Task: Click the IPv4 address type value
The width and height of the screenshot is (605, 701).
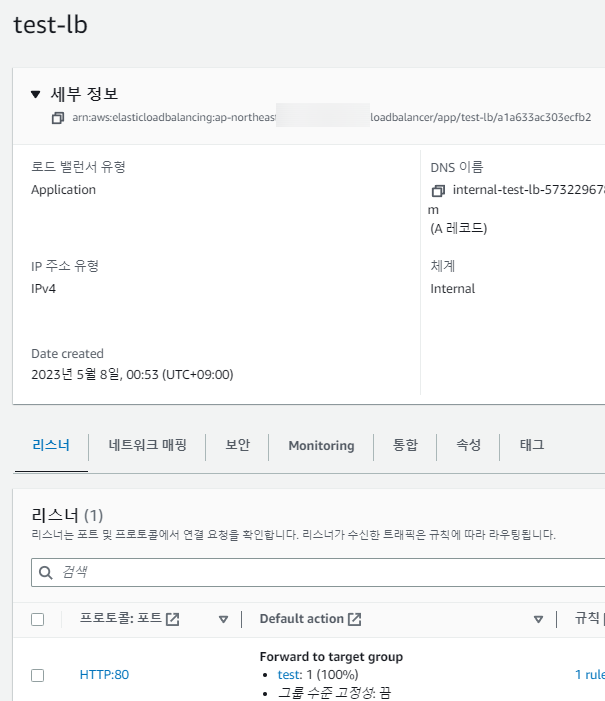Action: tap(43, 289)
